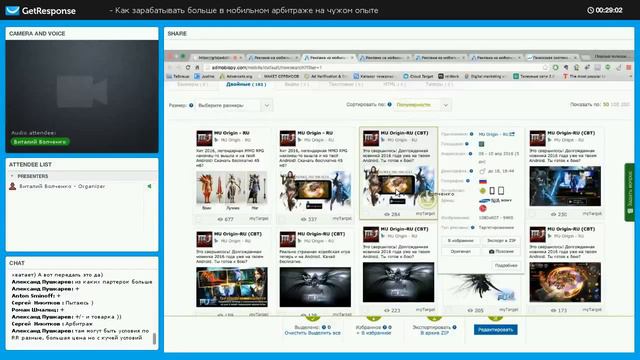Screen dimensions: 640x360
Task: Click the tablet device icon in the details panel
Action: point(501,191)
